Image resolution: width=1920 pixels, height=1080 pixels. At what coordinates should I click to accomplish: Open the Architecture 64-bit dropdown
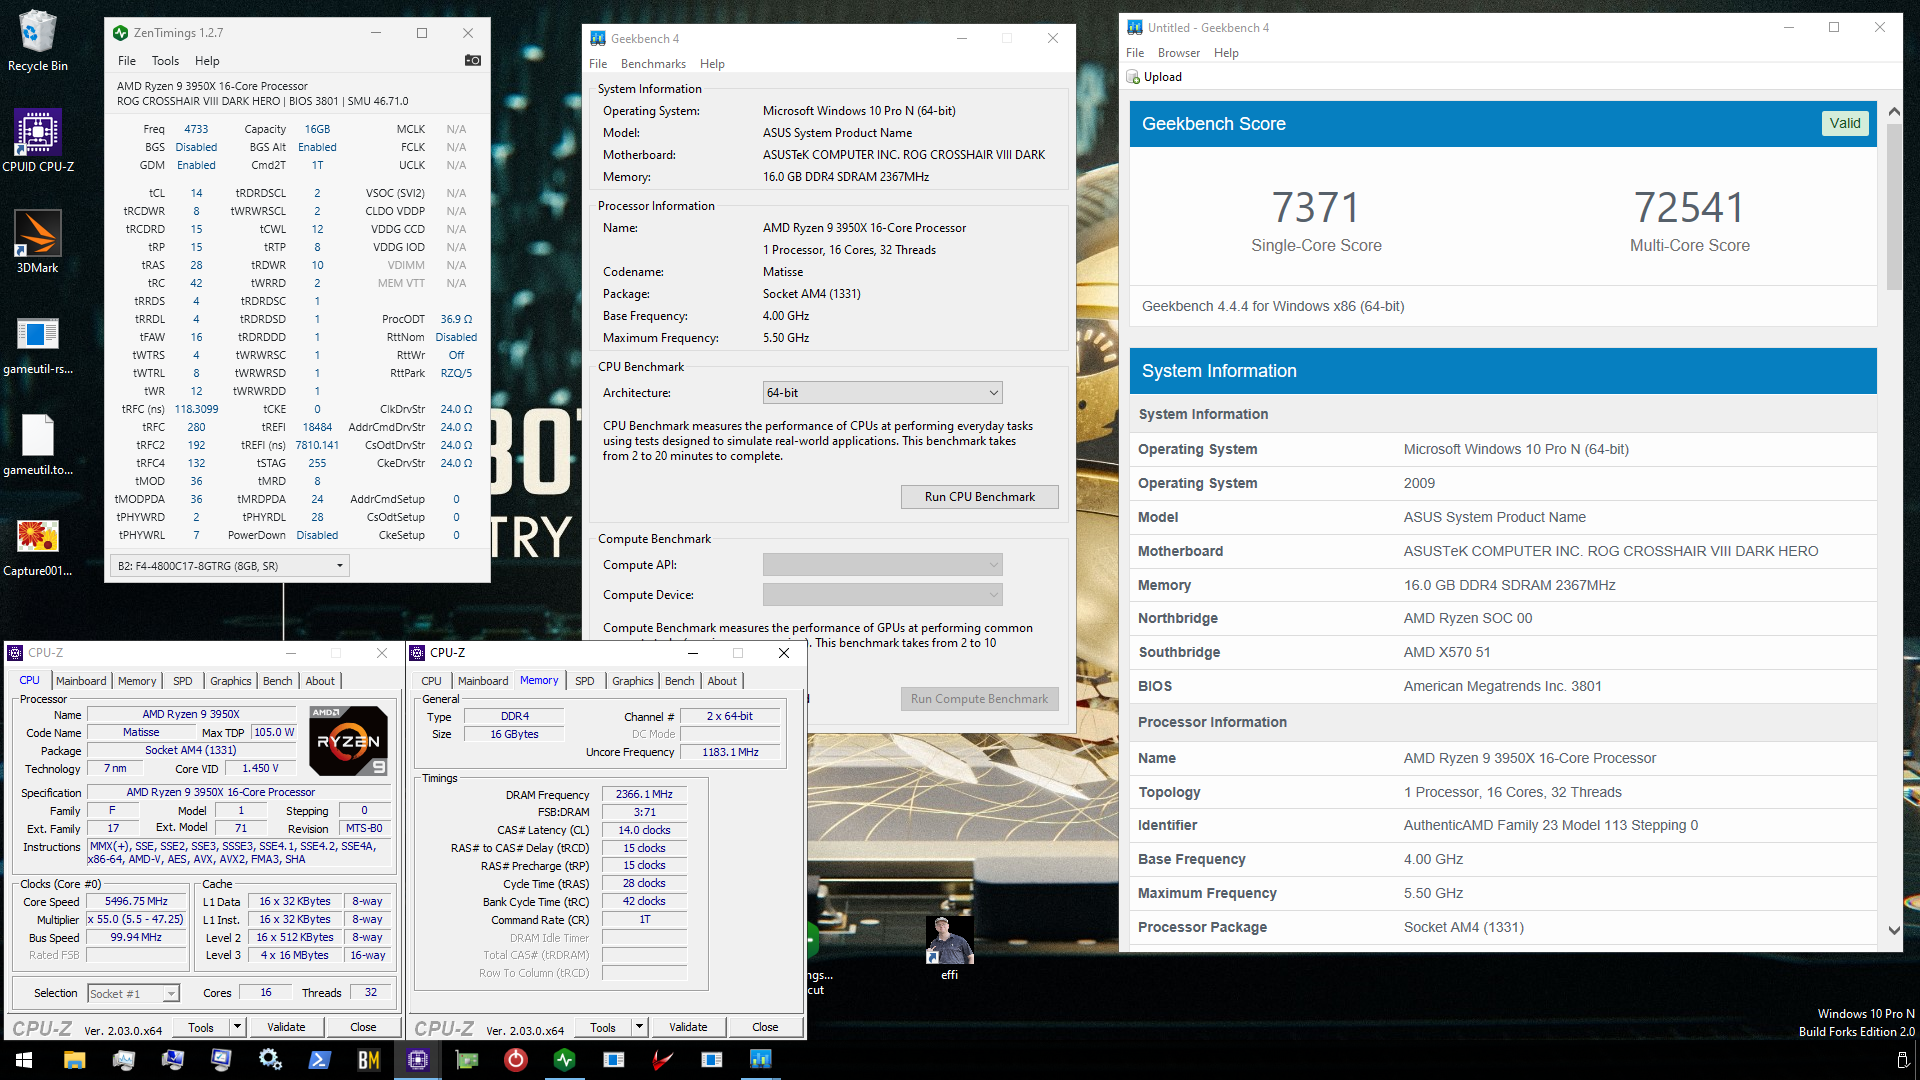(x=882, y=393)
